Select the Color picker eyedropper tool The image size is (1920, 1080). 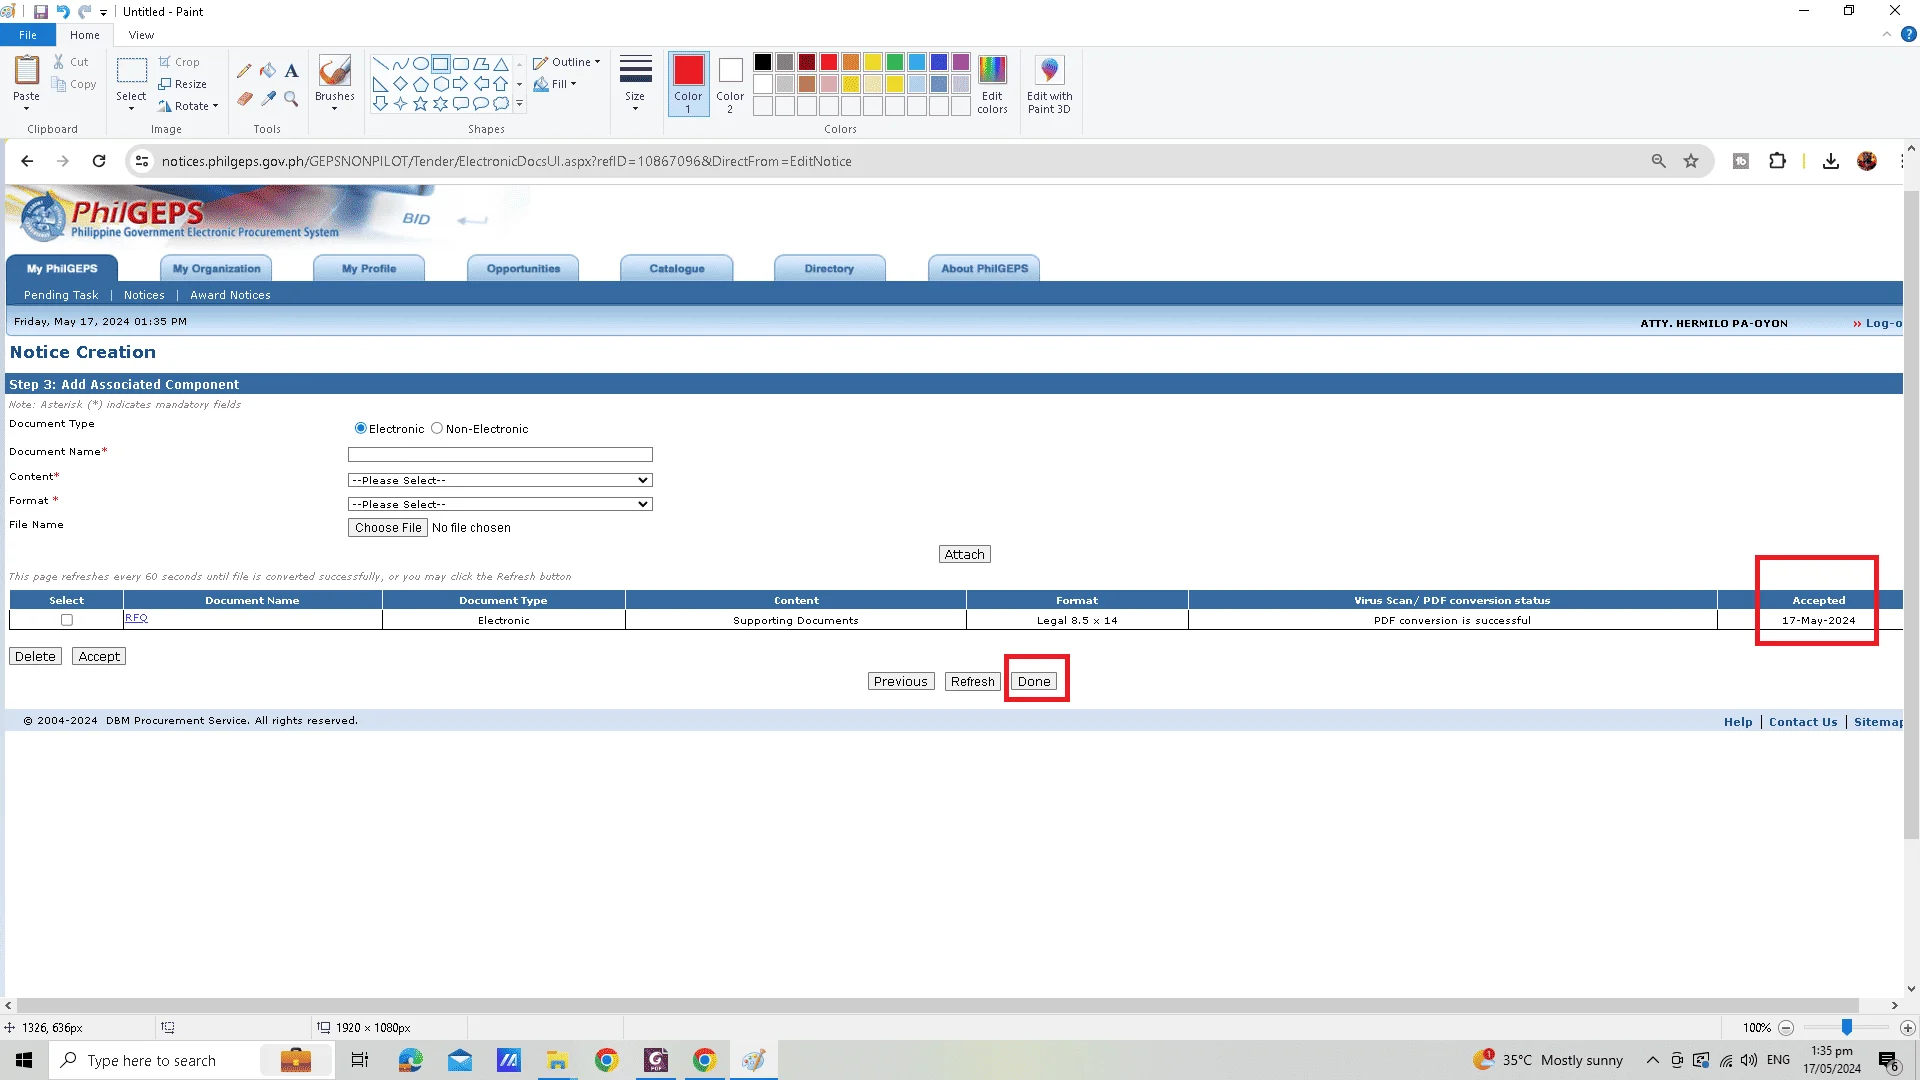[268, 98]
